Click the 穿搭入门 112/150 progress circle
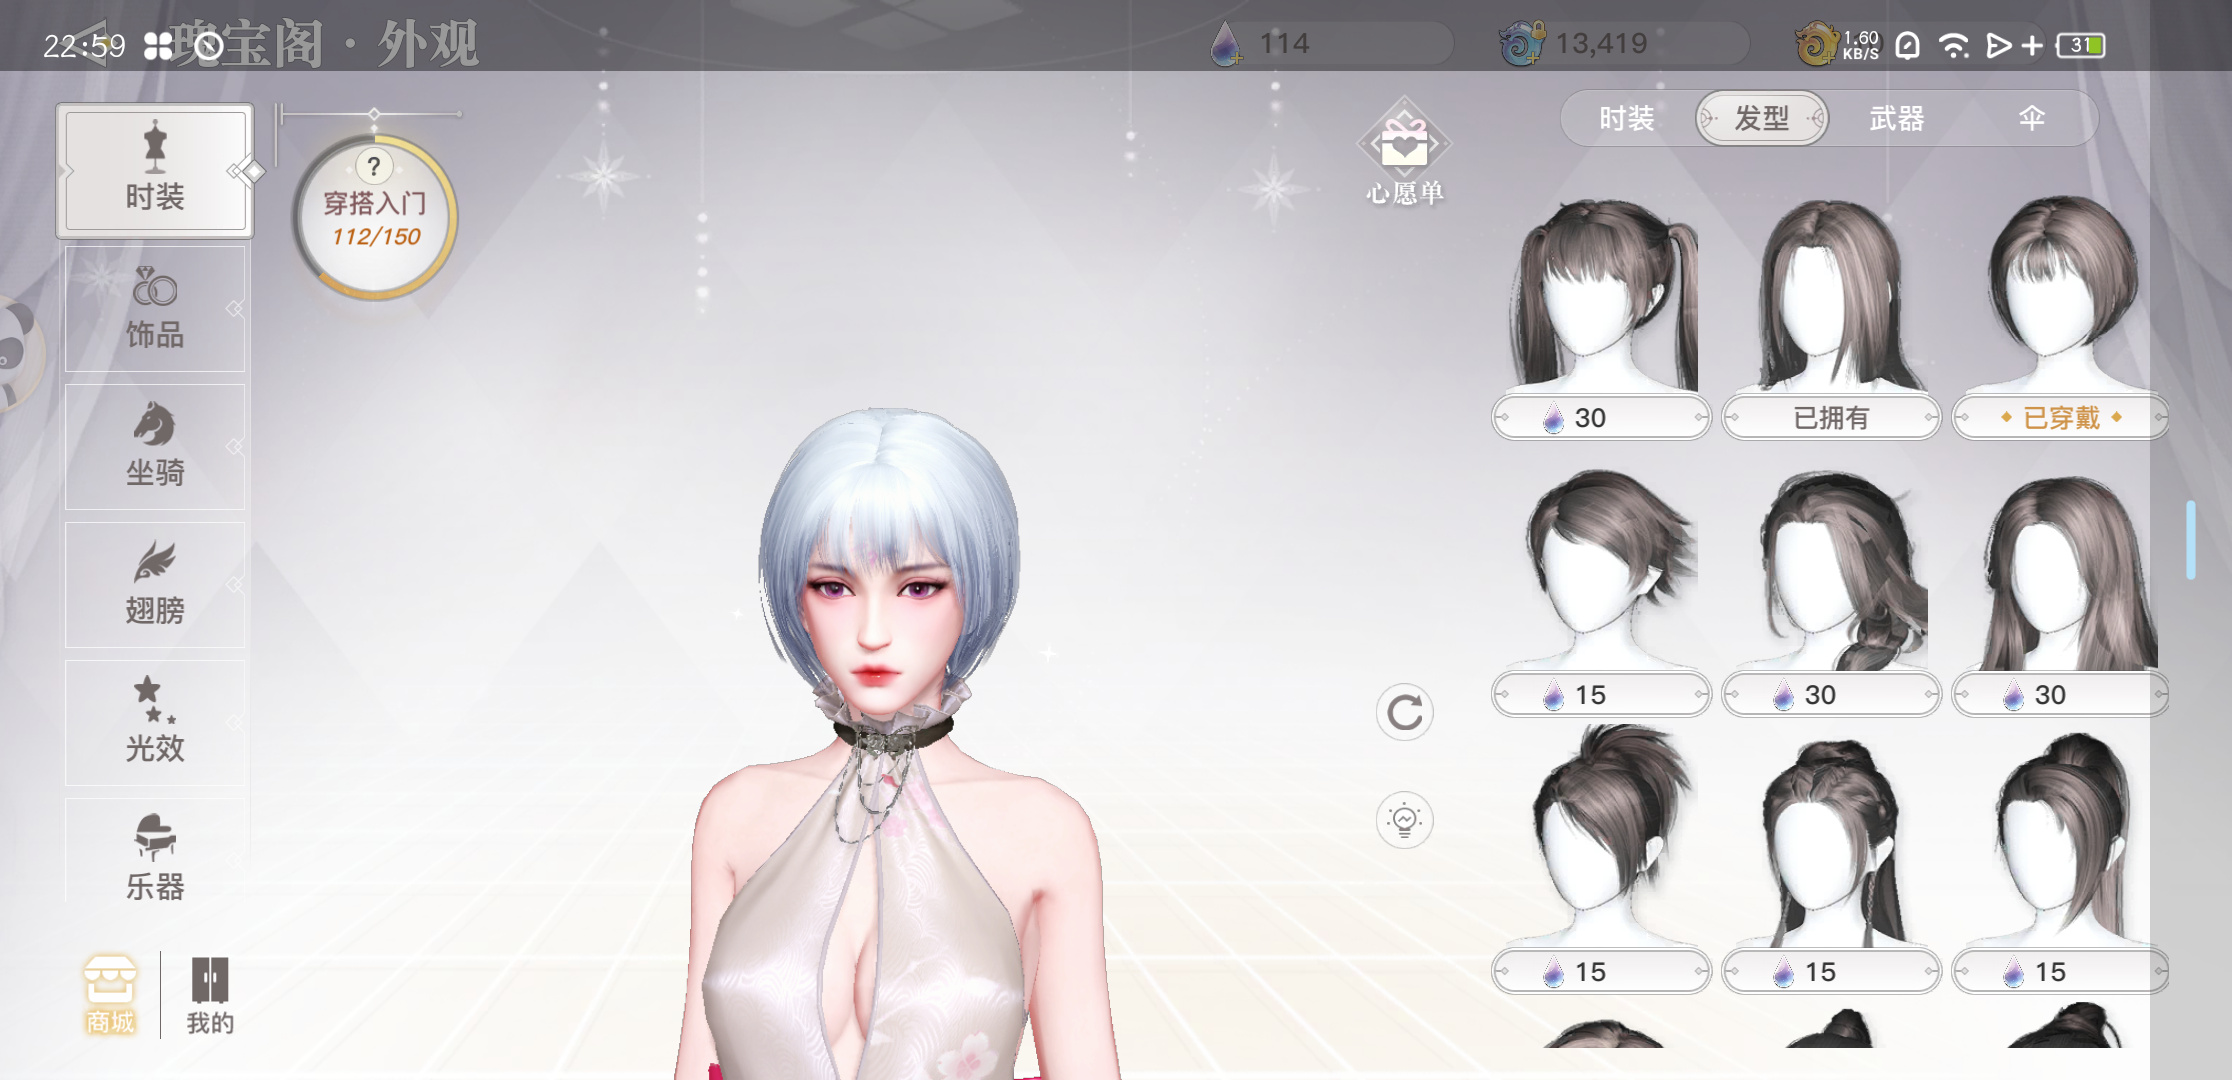 (375, 218)
